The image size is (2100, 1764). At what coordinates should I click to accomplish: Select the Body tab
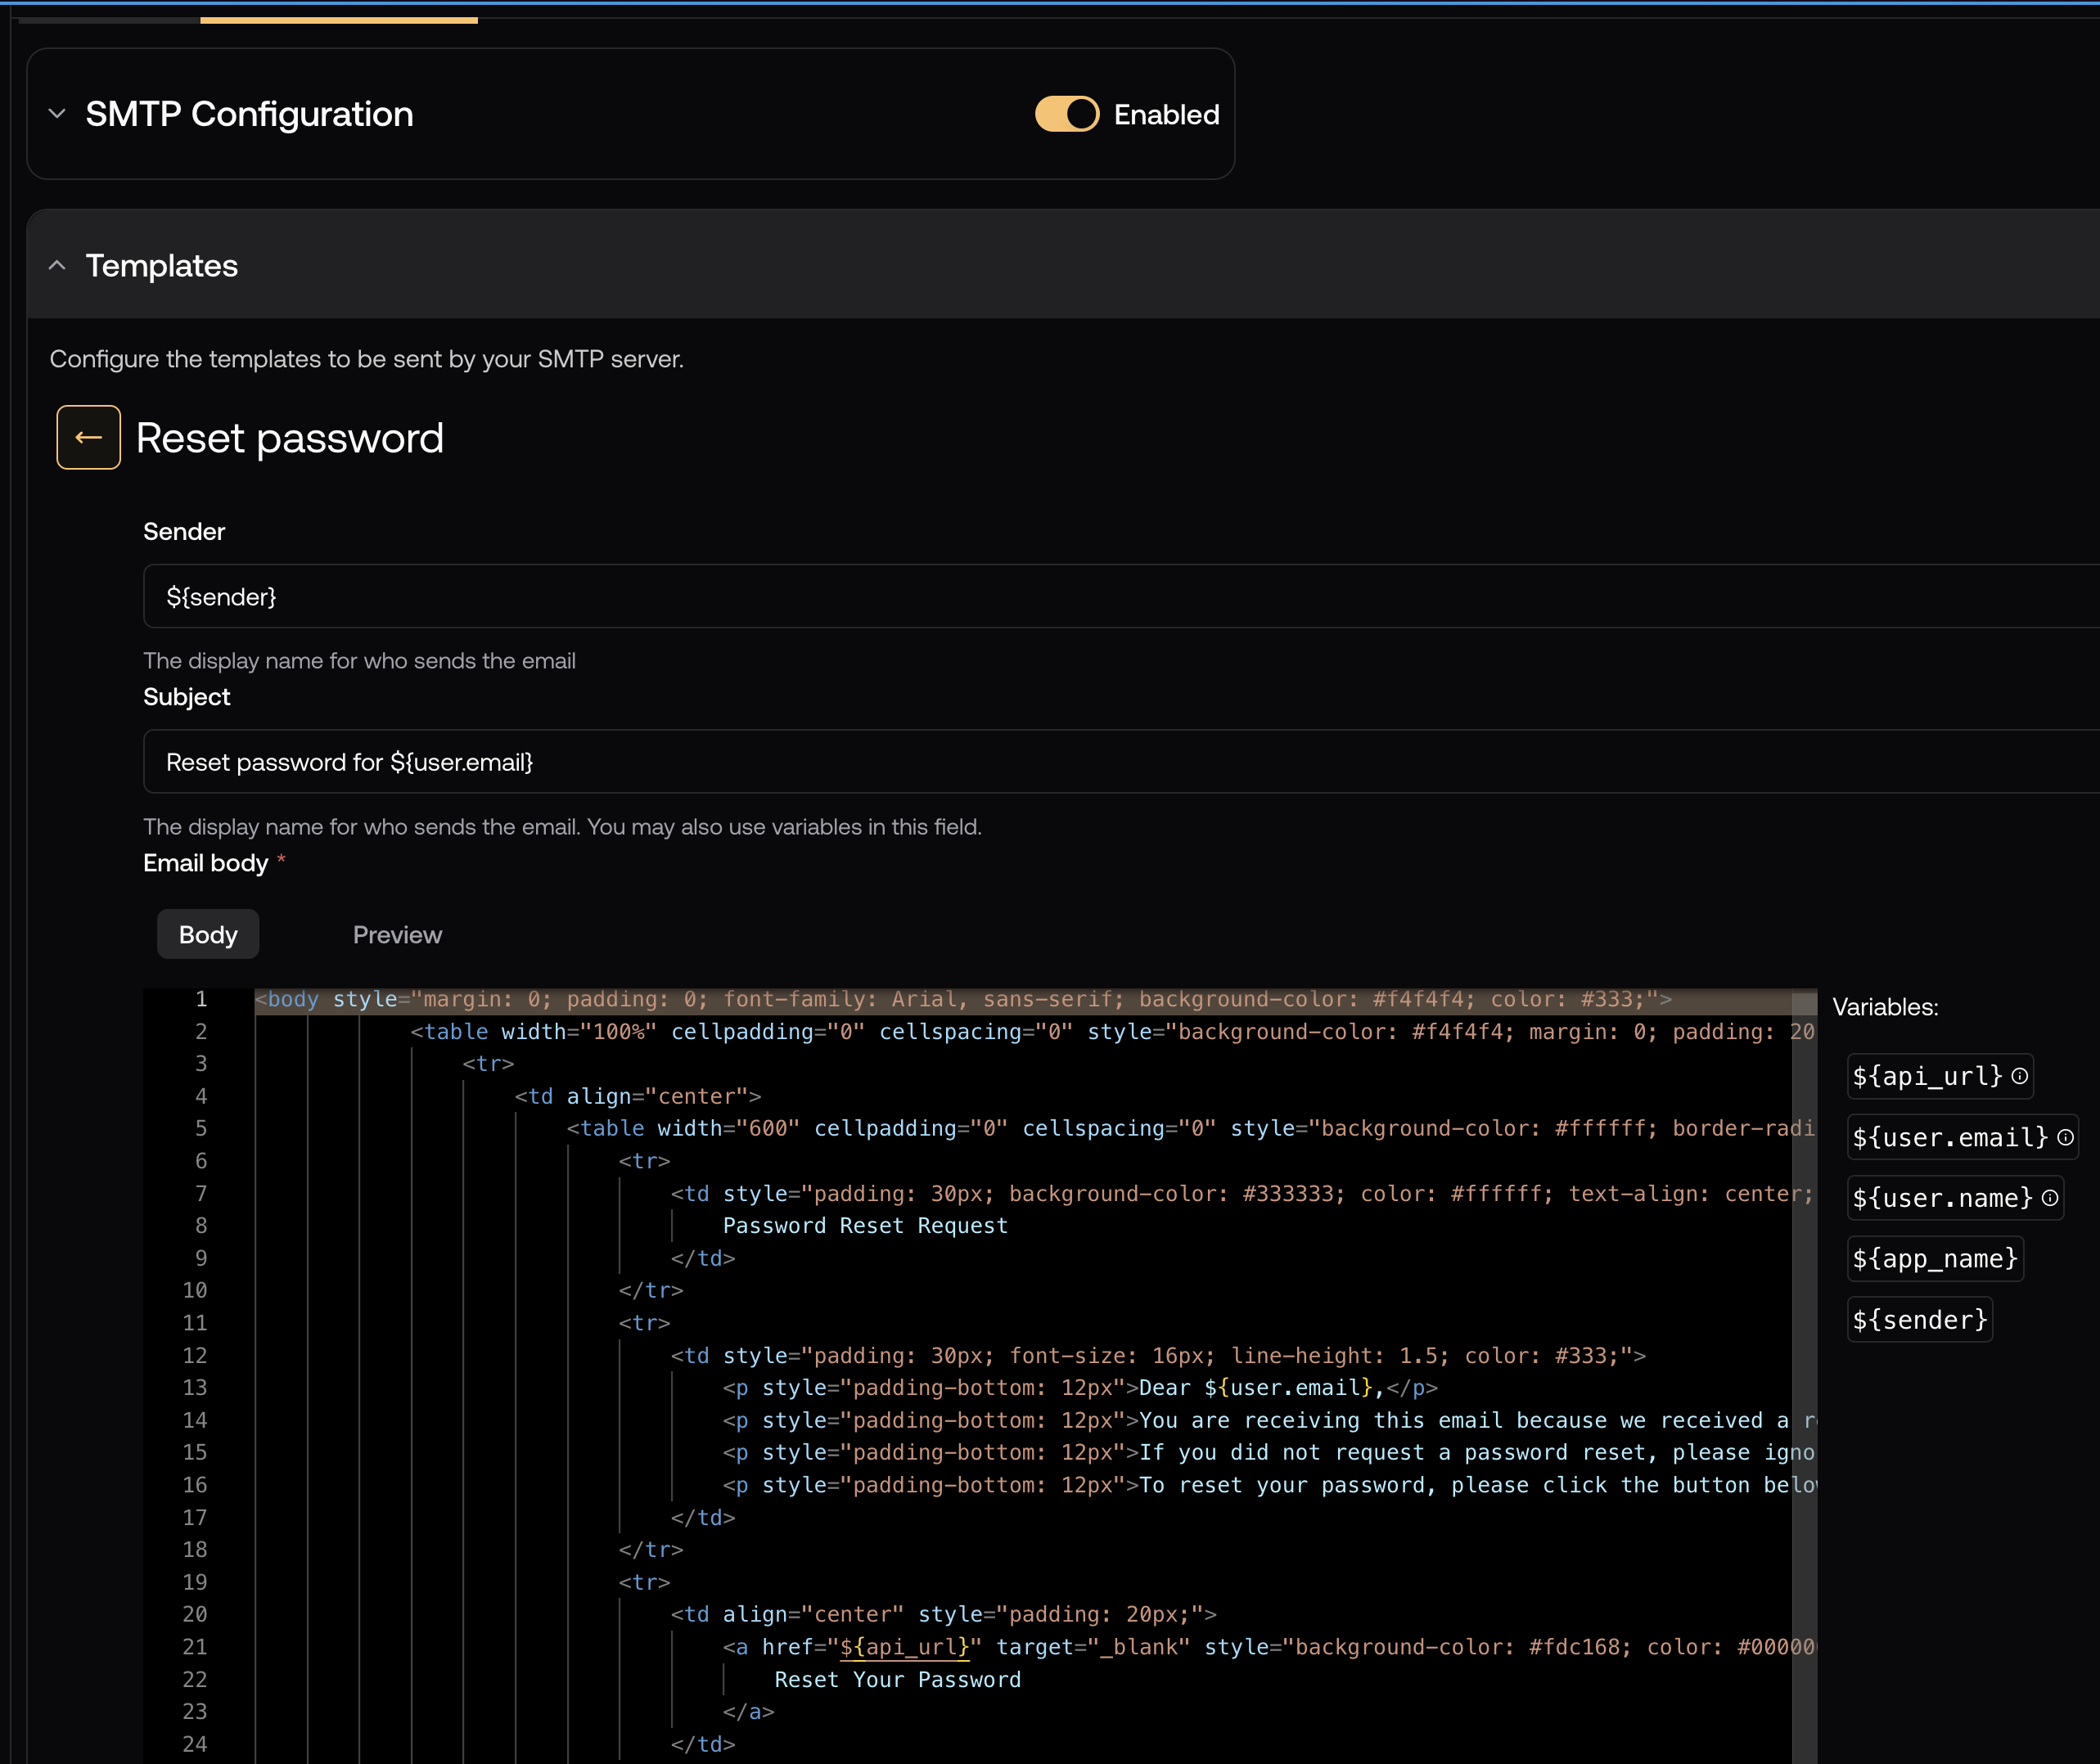tap(208, 934)
